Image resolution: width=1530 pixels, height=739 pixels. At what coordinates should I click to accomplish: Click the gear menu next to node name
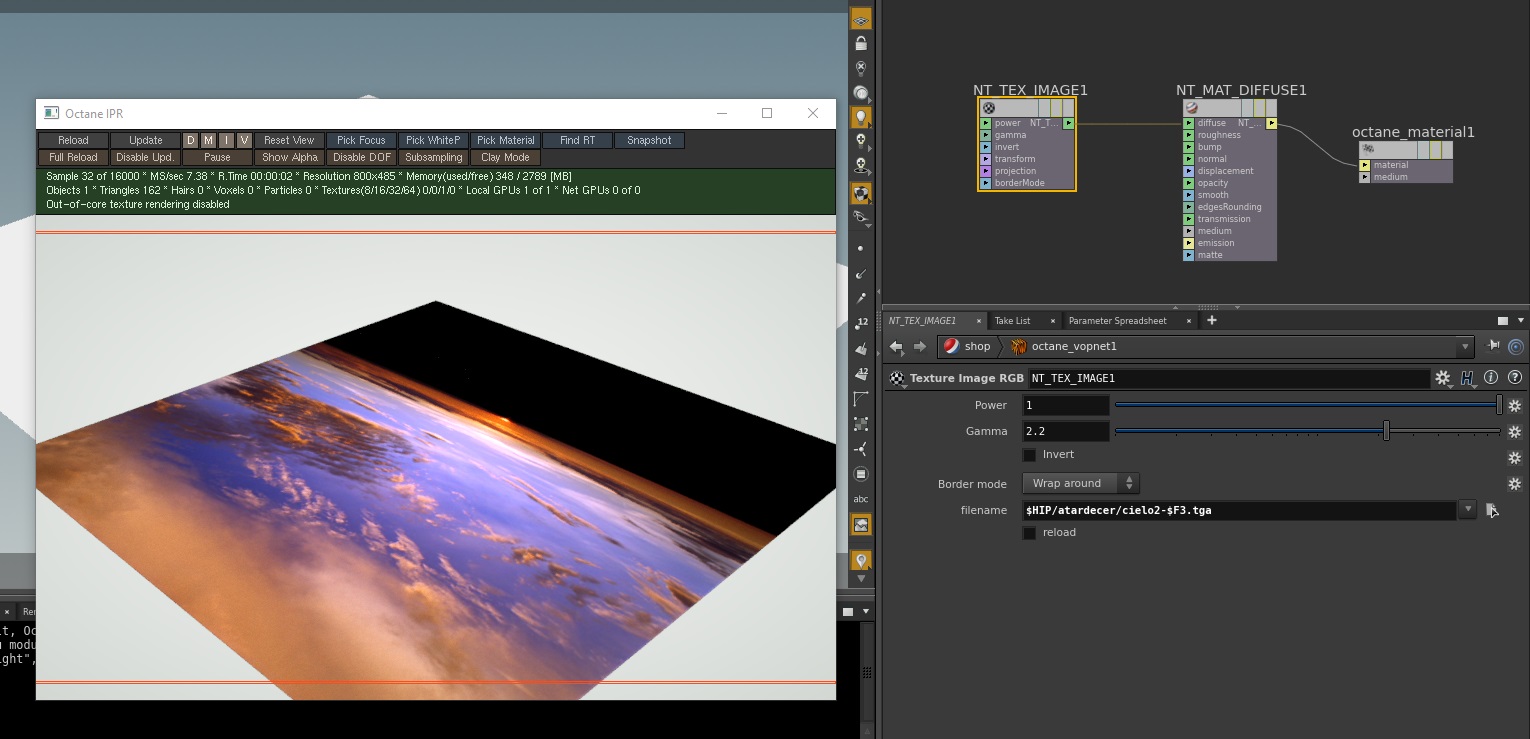(1442, 378)
